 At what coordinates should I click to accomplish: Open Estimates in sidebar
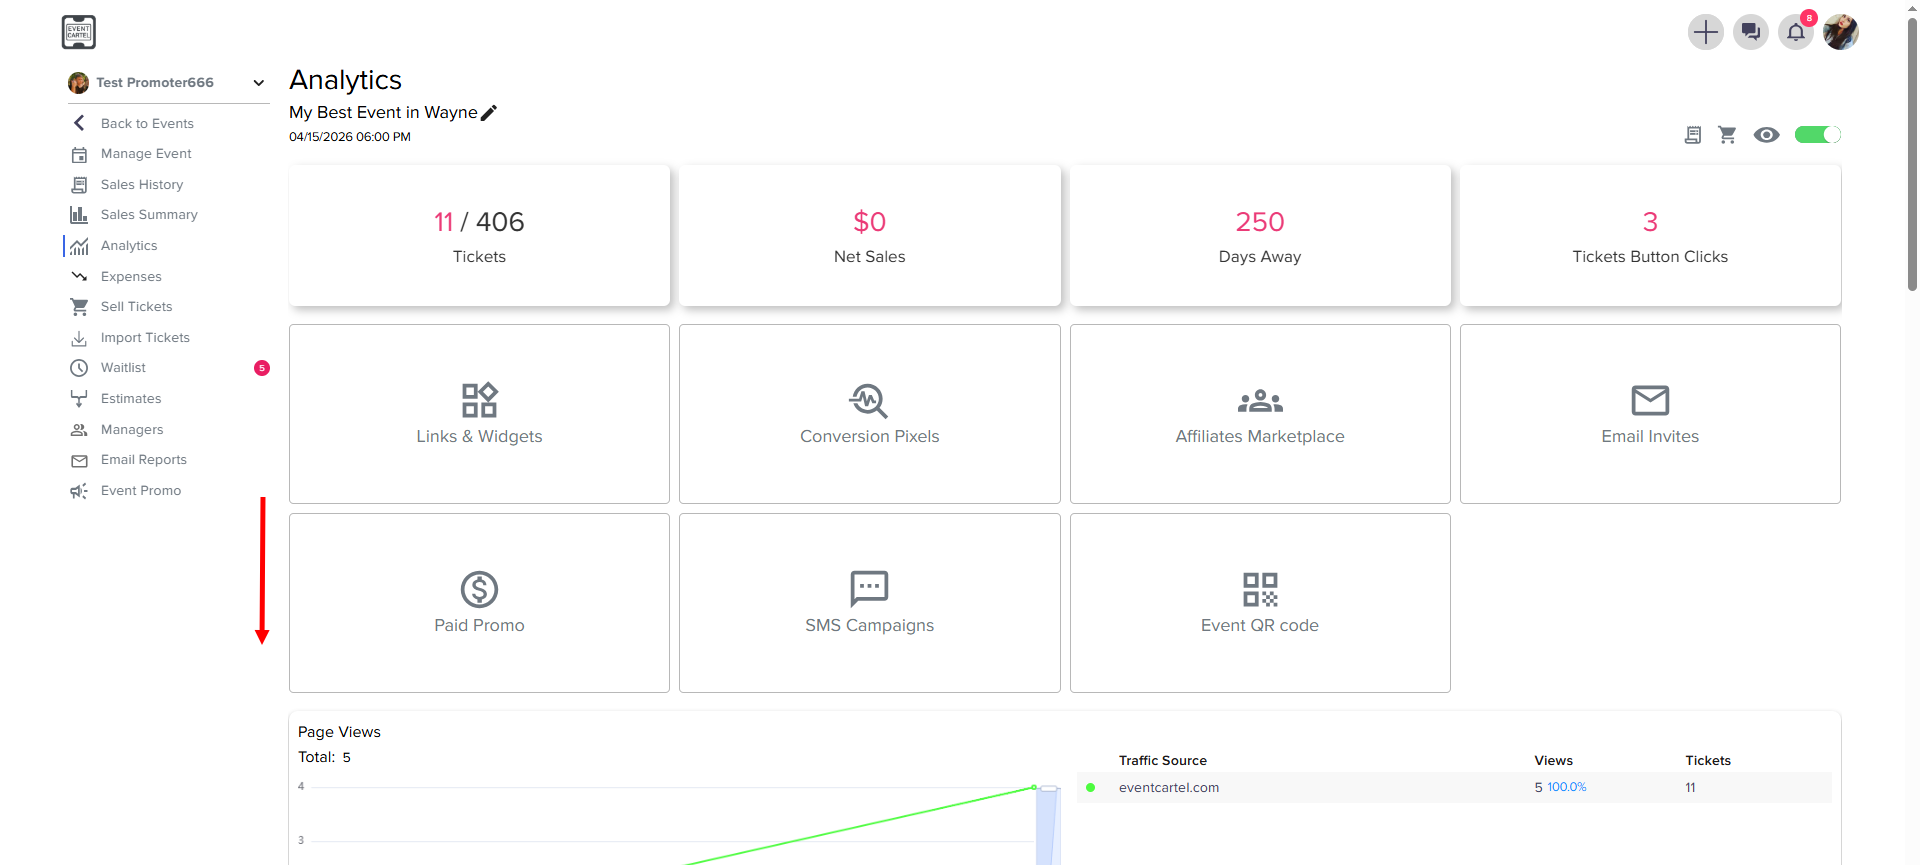(x=131, y=399)
